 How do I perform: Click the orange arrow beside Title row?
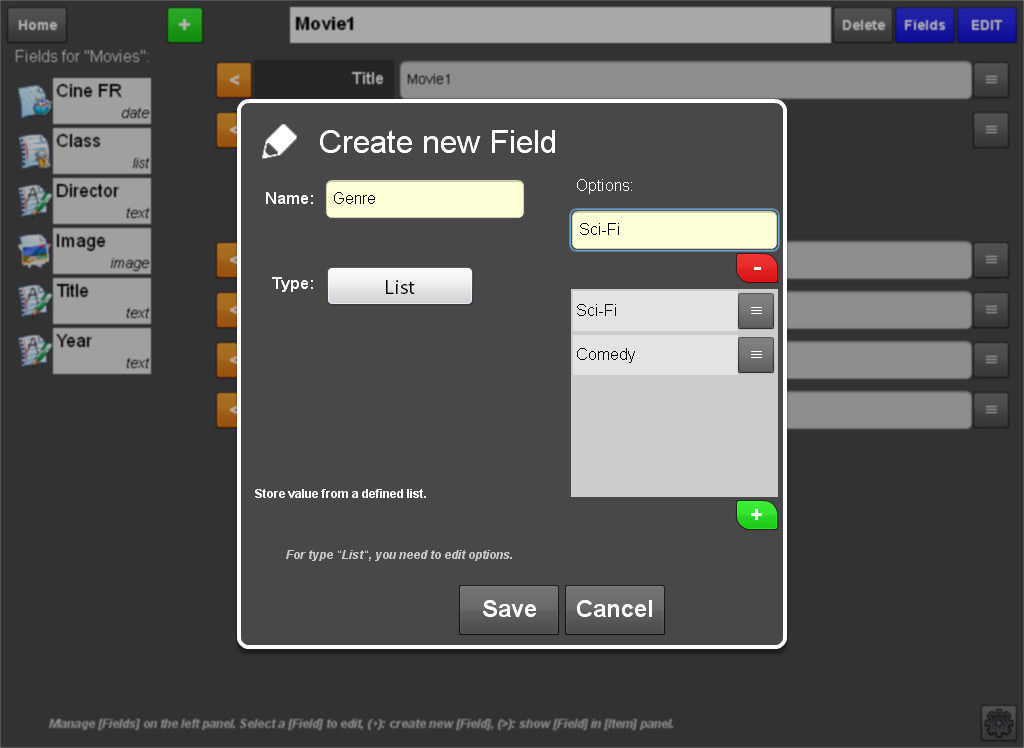point(234,80)
